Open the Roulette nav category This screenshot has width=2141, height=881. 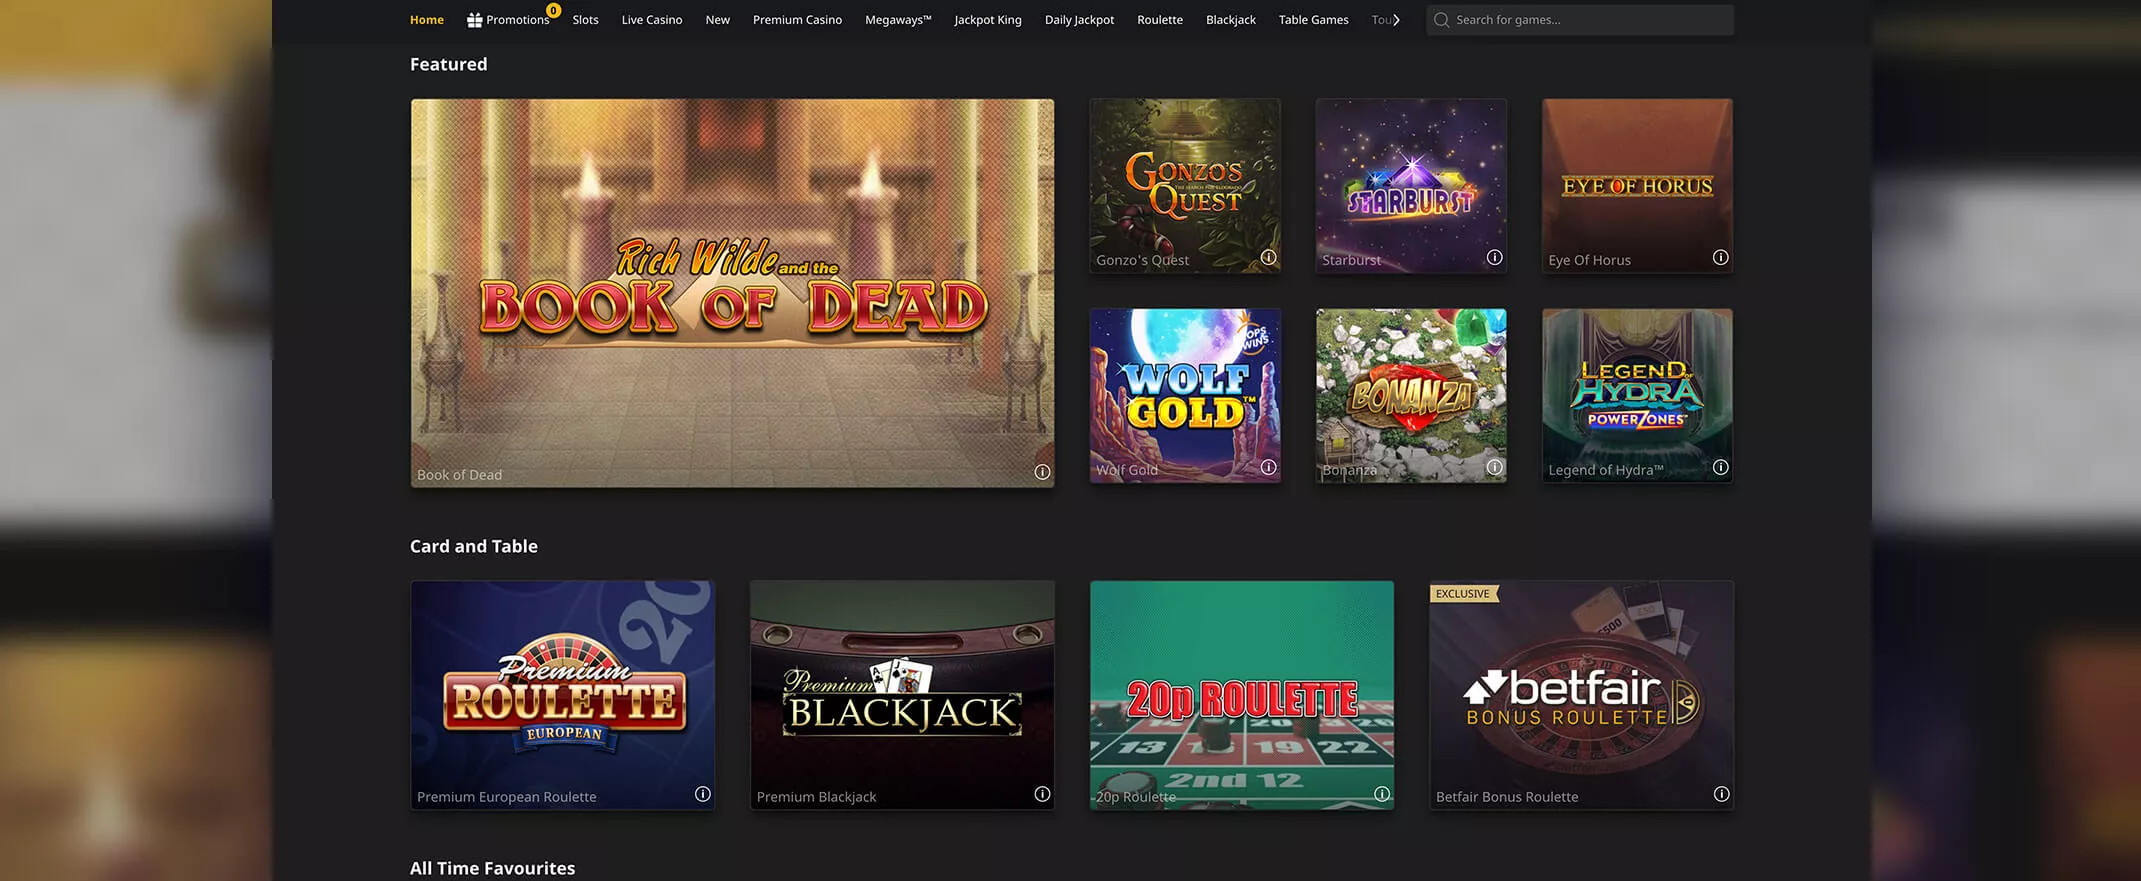click(1160, 20)
